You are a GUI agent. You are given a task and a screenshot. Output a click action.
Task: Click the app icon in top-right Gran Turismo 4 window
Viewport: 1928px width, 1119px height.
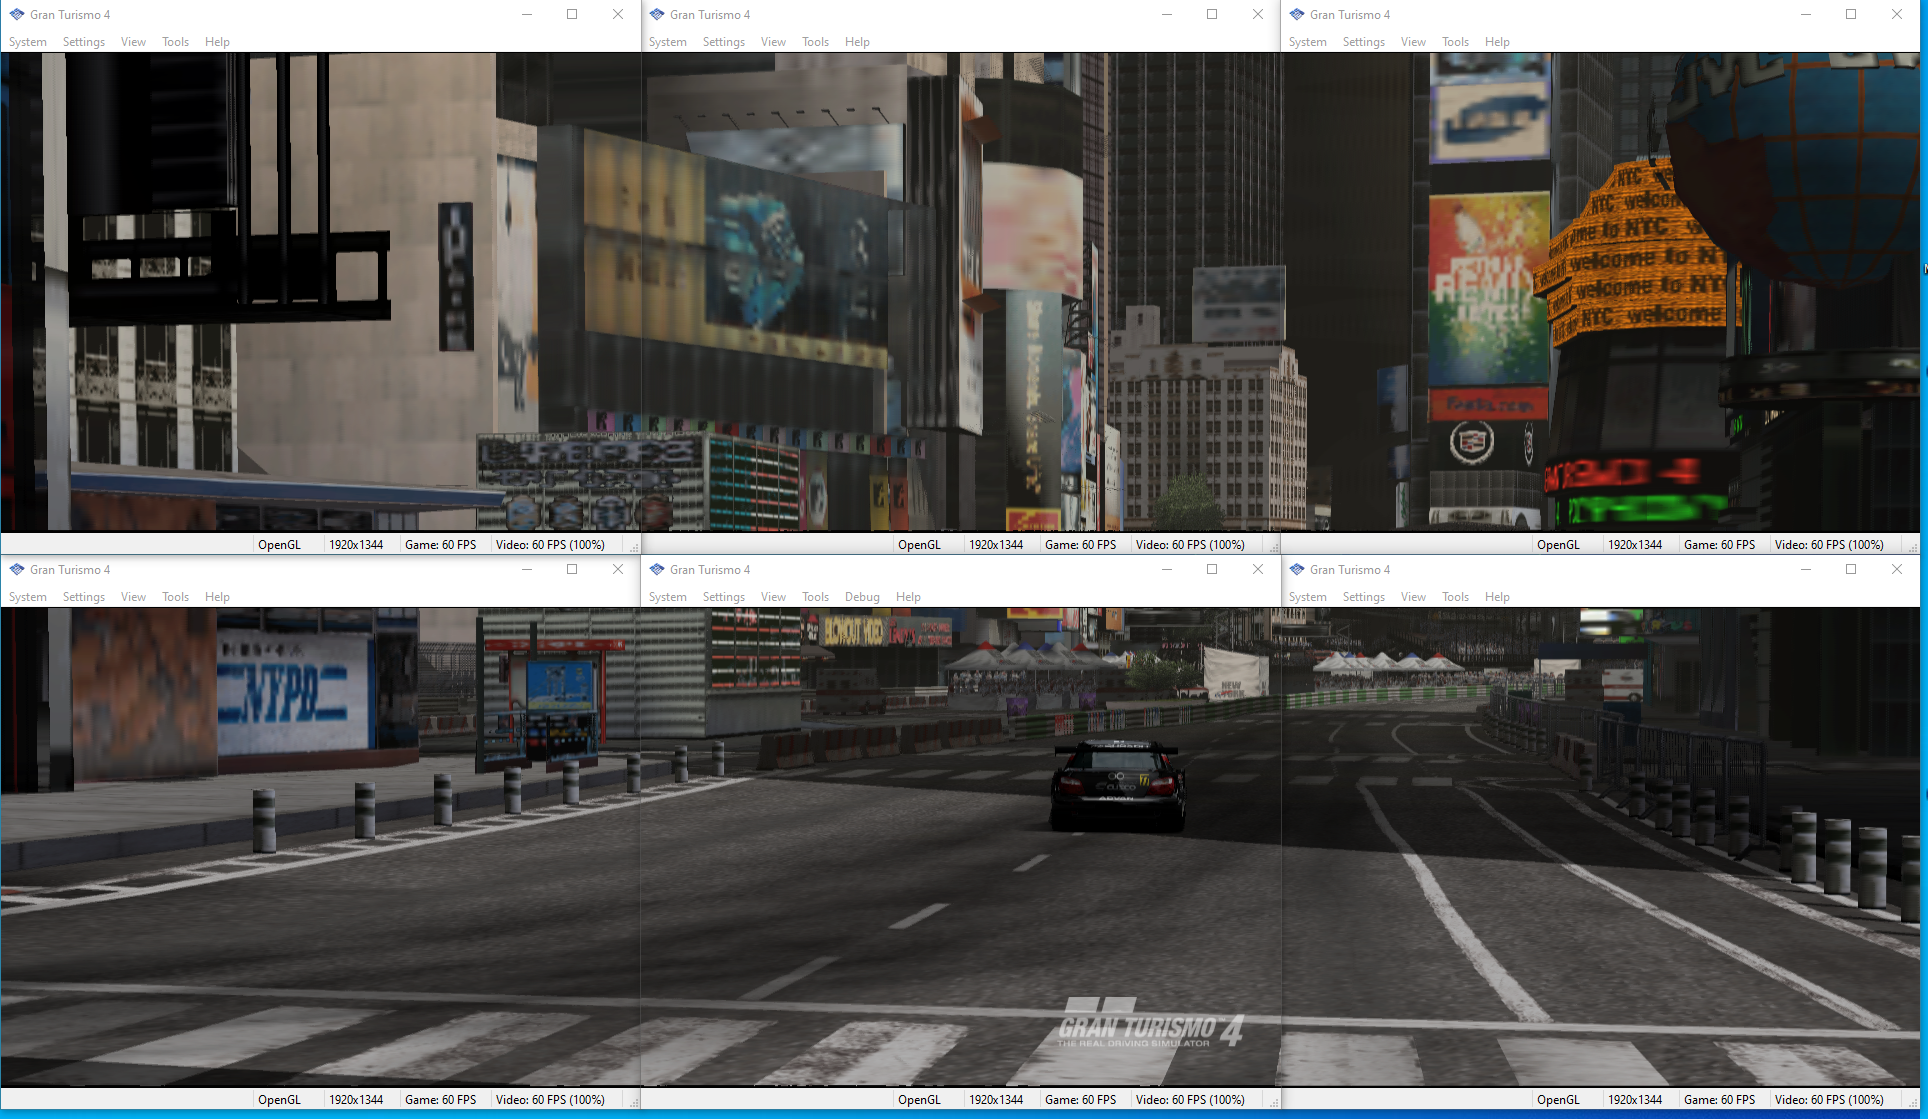[x=1297, y=14]
